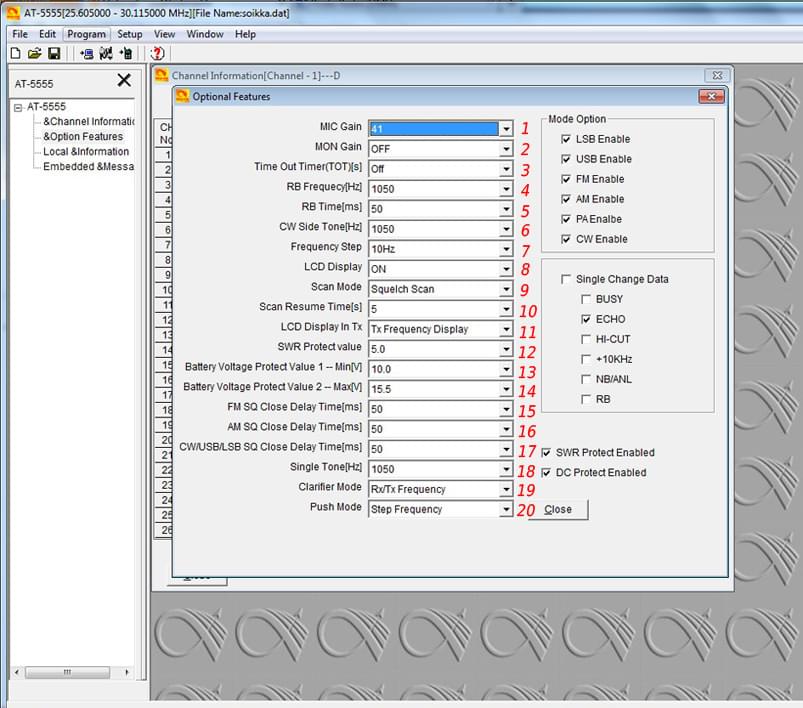
Task: Collapse the AT-5555 tree node
Action: (x=18, y=108)
